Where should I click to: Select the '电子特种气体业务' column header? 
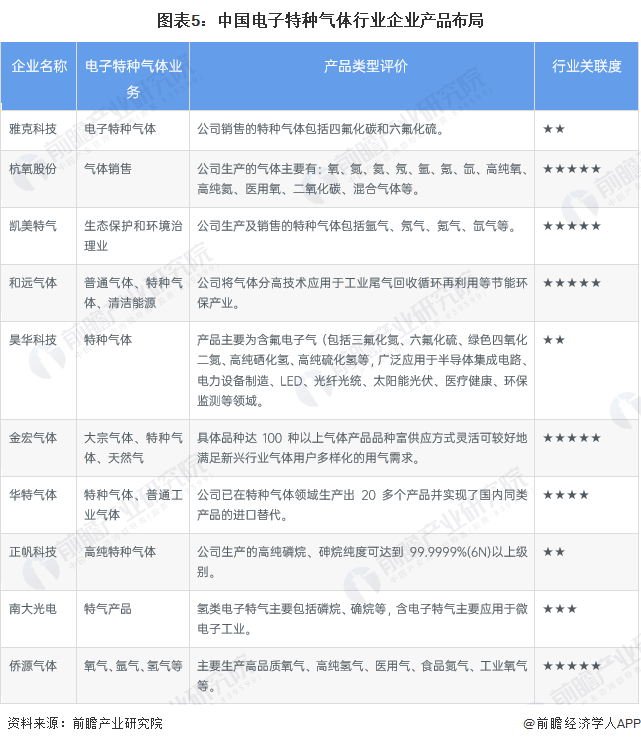[133, 78]
